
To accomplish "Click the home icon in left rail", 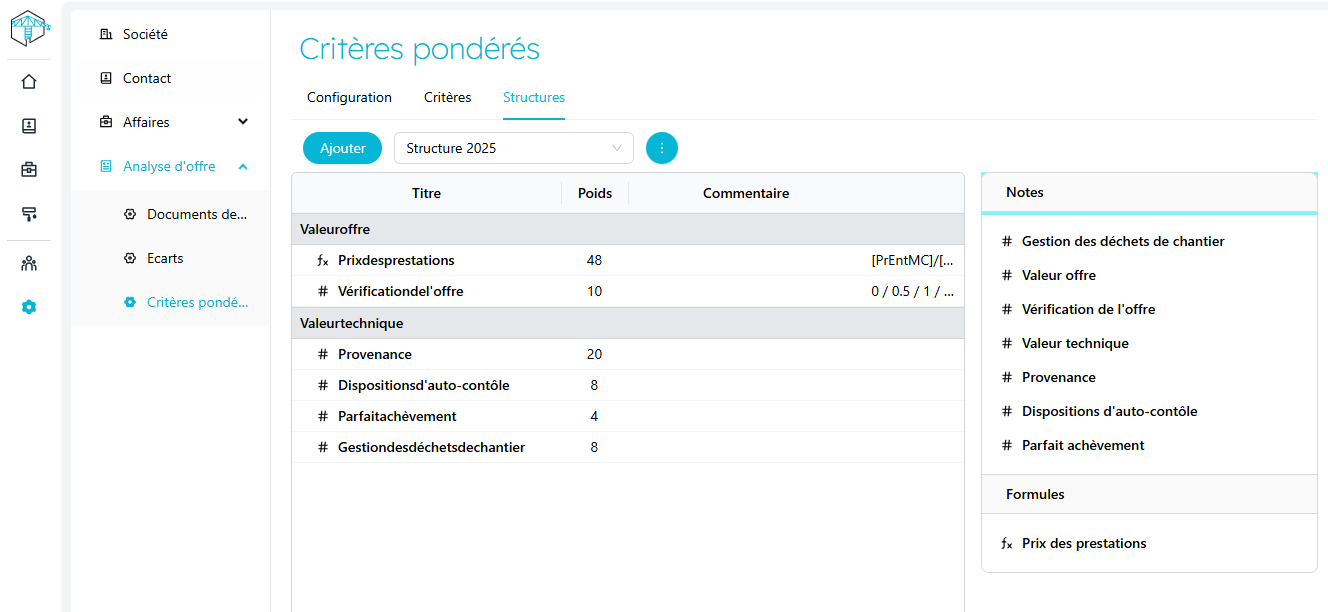I will click(29, 82).
